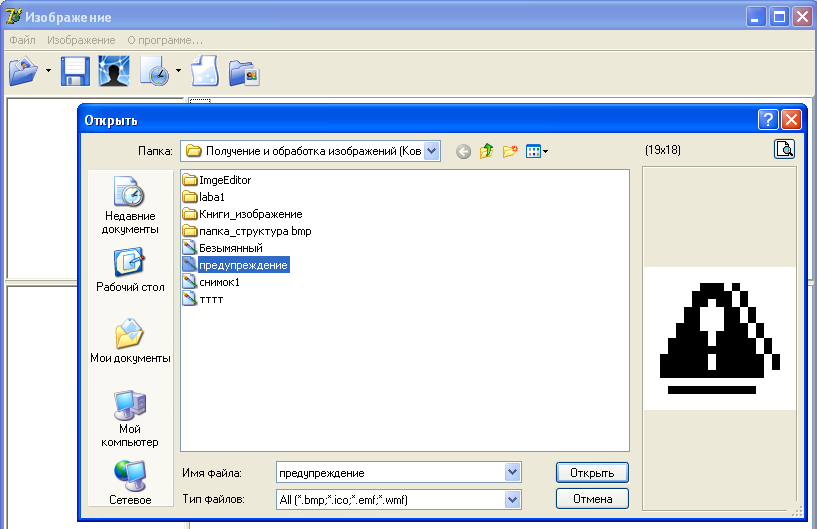
Task: Click the folder with pictures toolbar icon
Action: click(244, 73)
